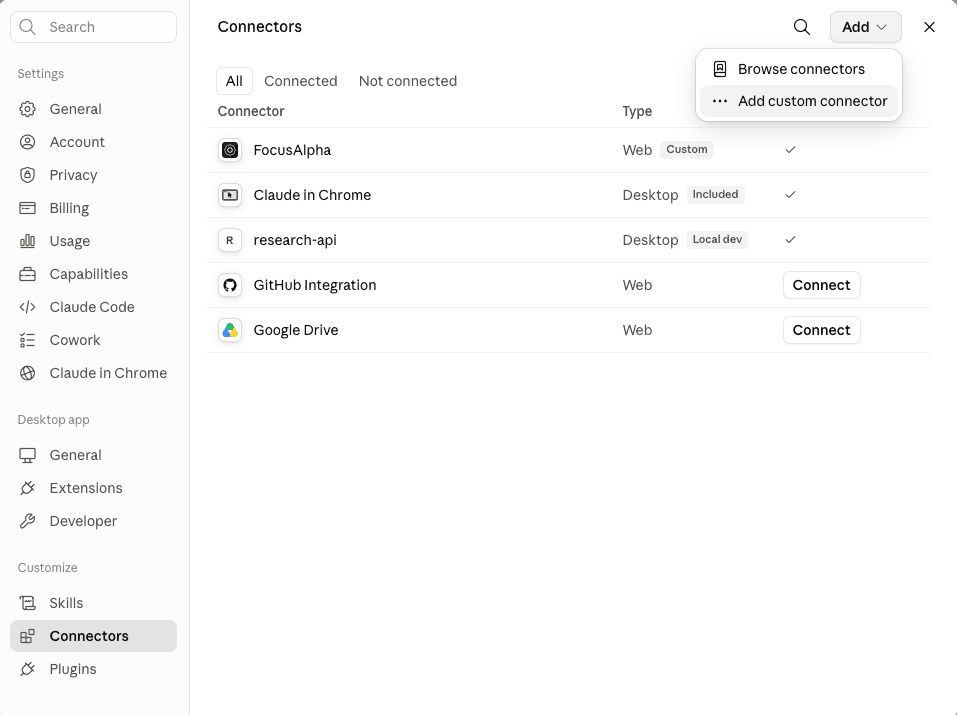Viewport: 957px width, 715px height.
Task: Click the Developer wrench icon
Action: click(x=27, y=521)
